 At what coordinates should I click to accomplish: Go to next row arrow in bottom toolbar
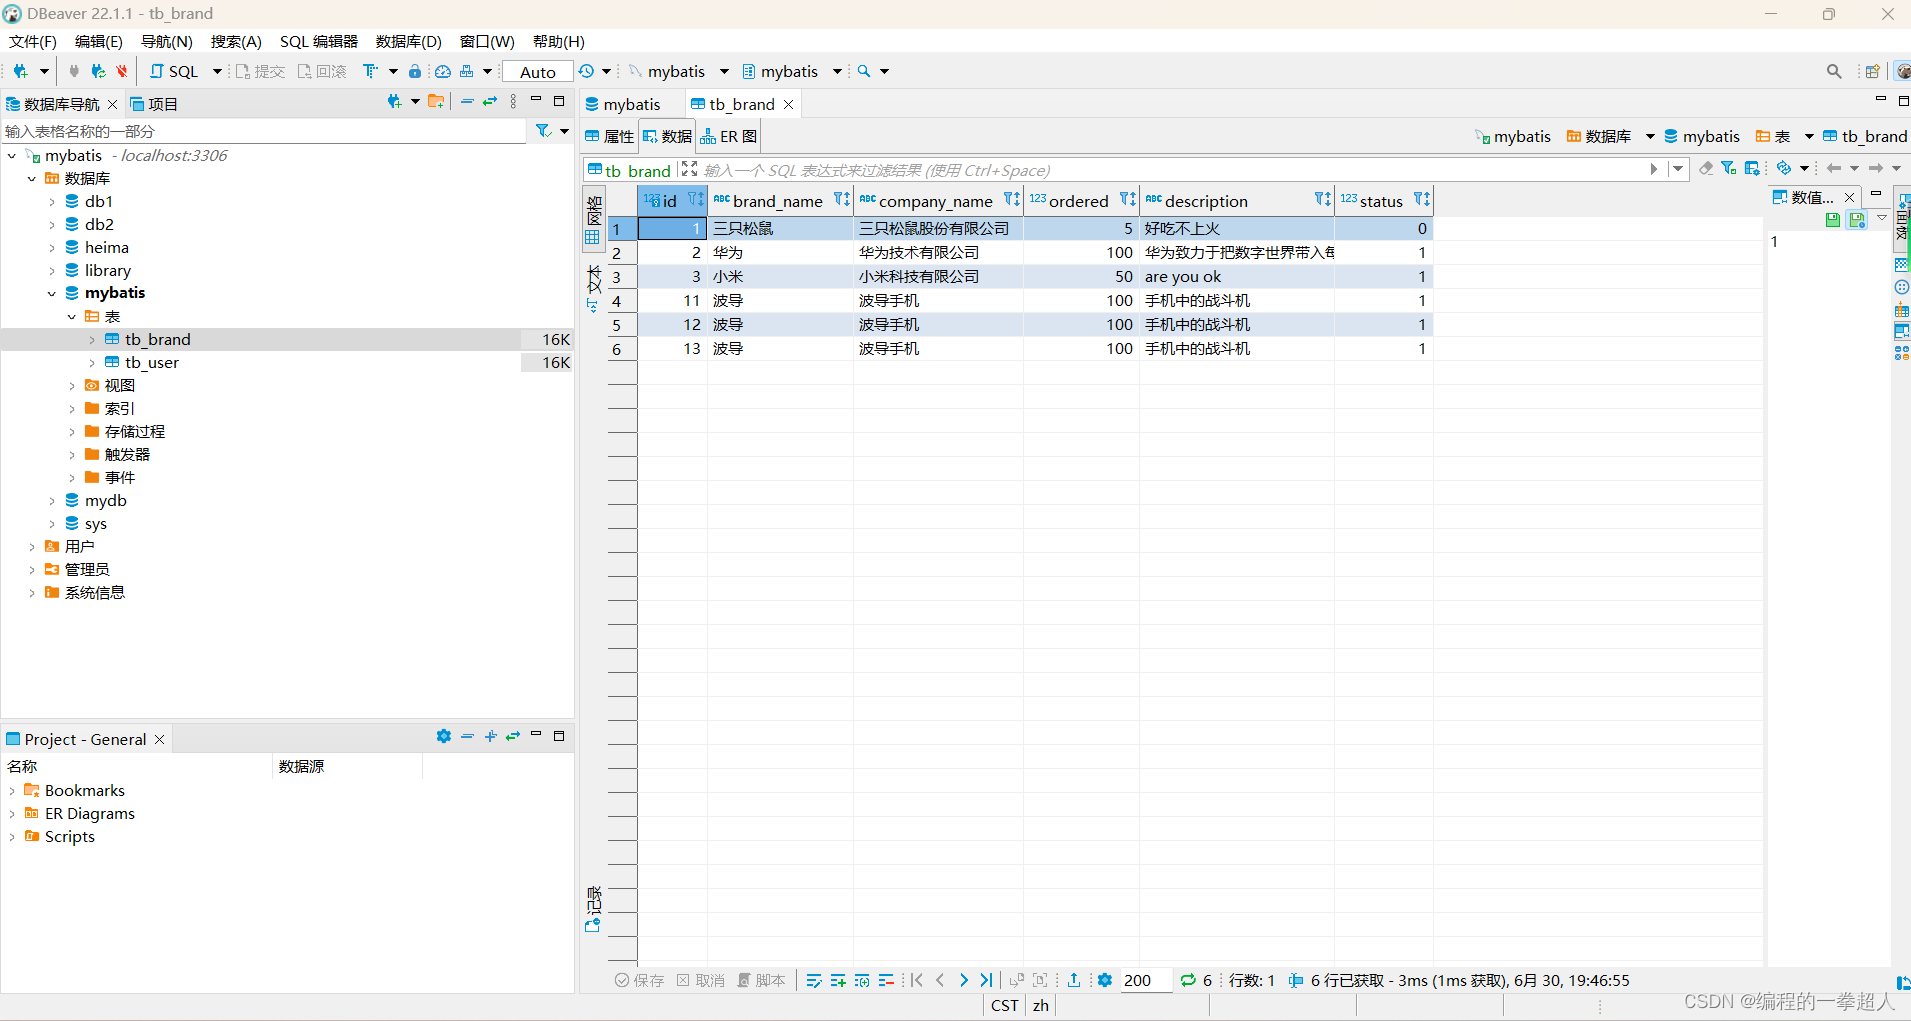click(x=963, y=980)
